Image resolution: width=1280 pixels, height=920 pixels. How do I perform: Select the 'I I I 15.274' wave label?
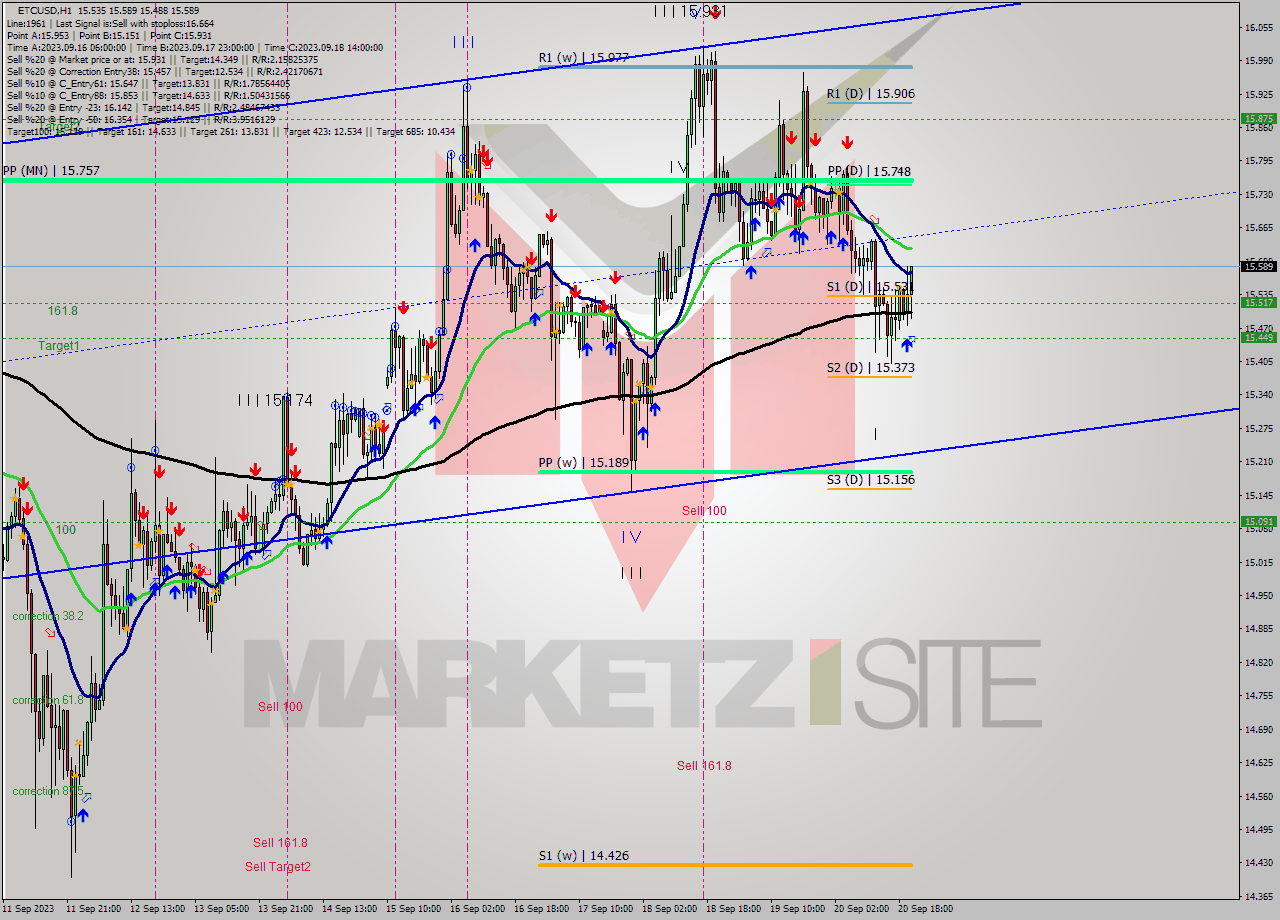(275, 400)
